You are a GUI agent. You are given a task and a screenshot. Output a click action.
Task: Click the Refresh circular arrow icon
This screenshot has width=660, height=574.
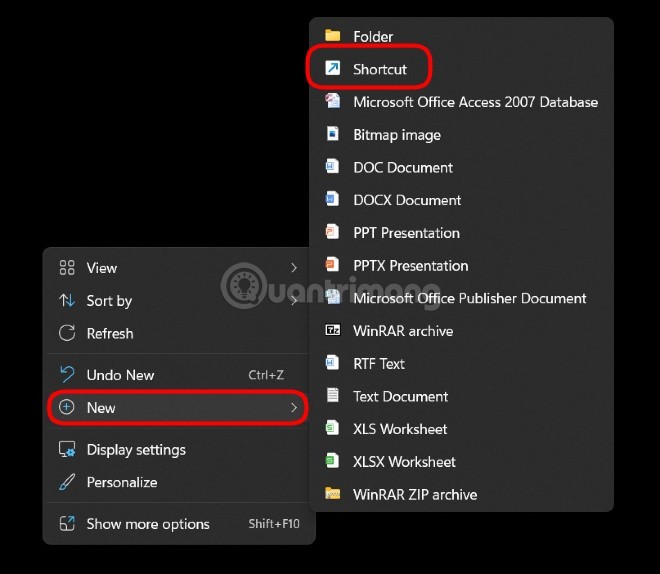click(x=67, y=333)
